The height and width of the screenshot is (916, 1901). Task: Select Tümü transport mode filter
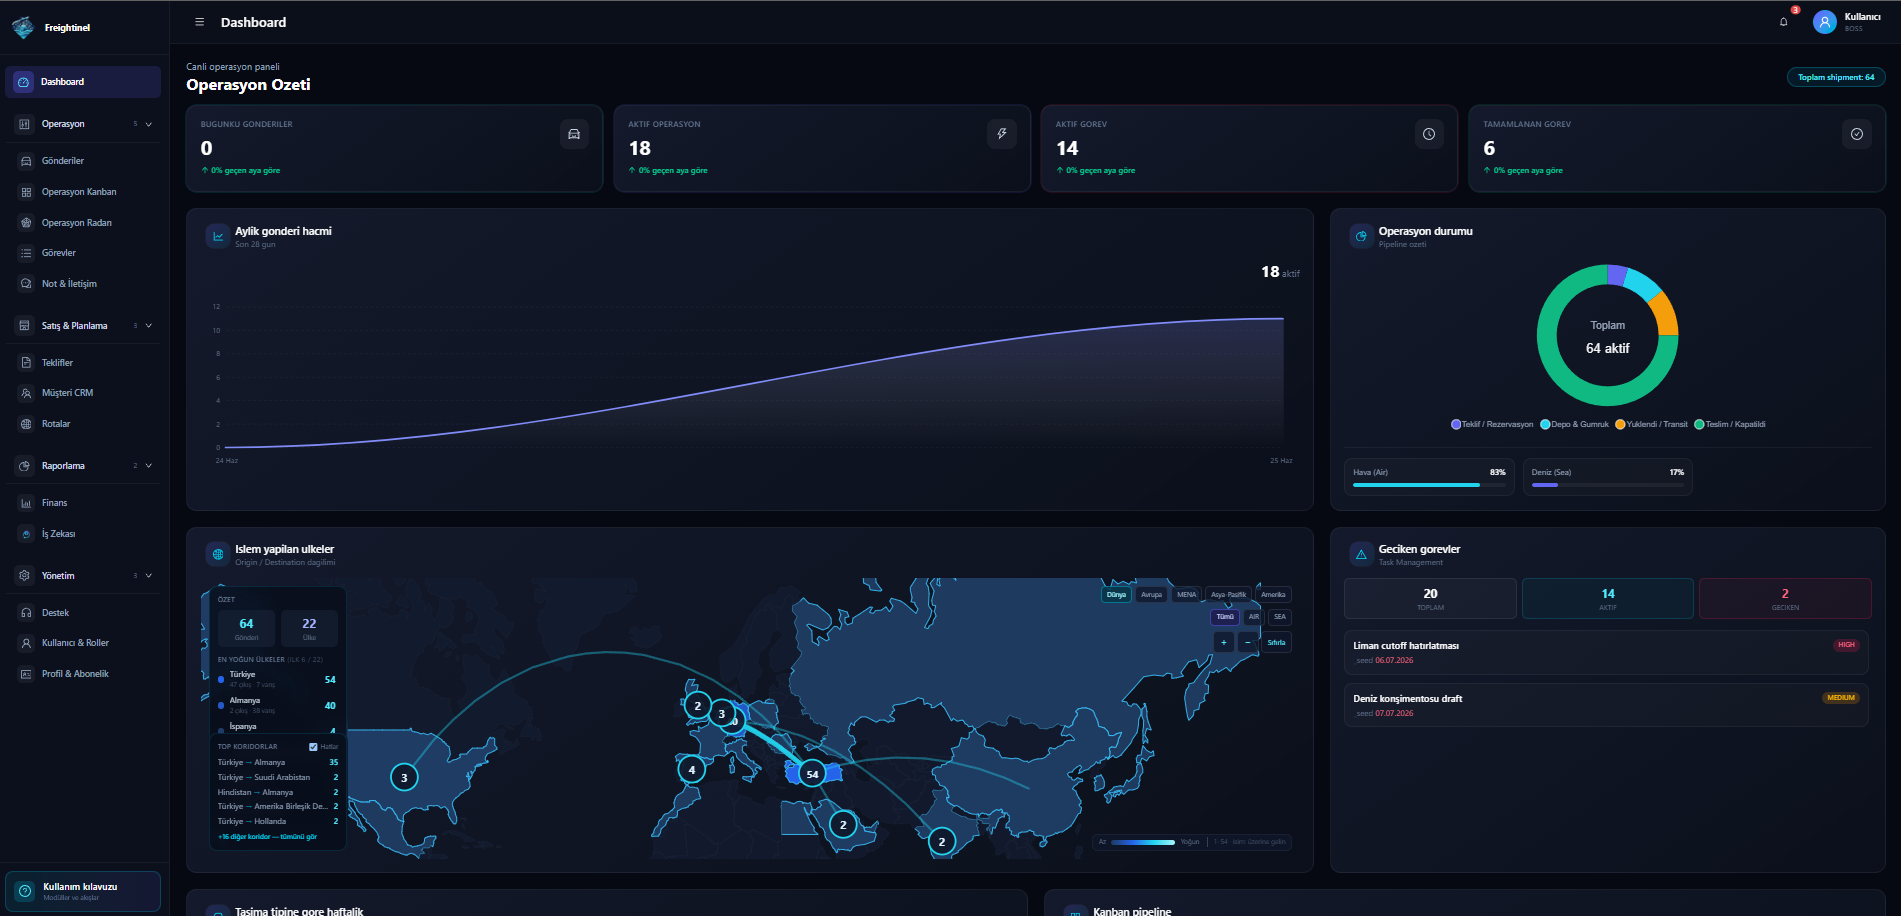point(1225,617)
